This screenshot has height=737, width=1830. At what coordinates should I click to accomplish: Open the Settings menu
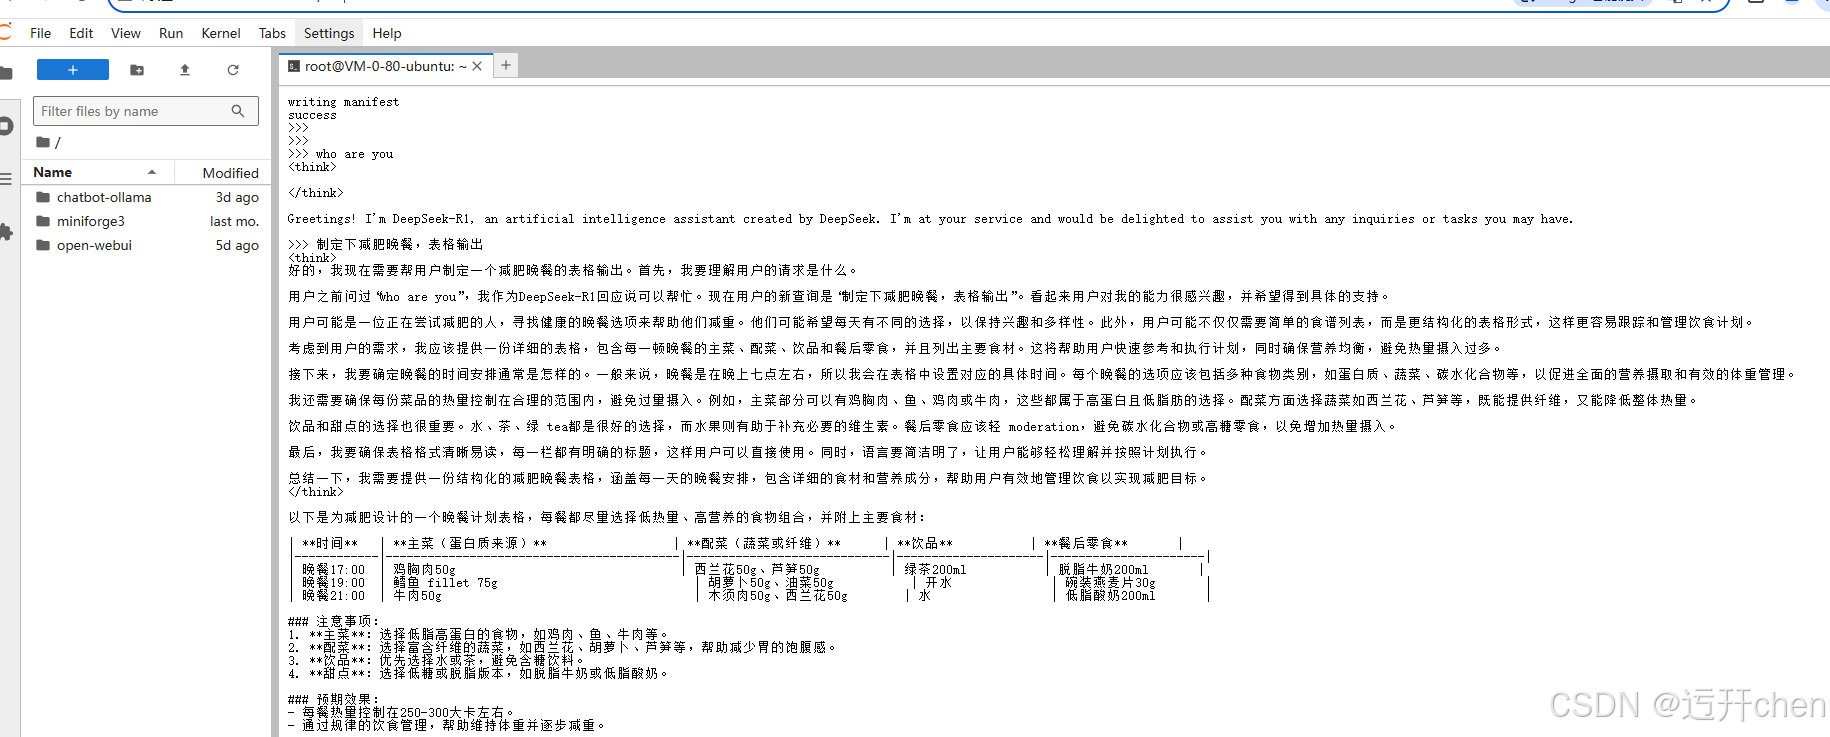tap(329, 33)
